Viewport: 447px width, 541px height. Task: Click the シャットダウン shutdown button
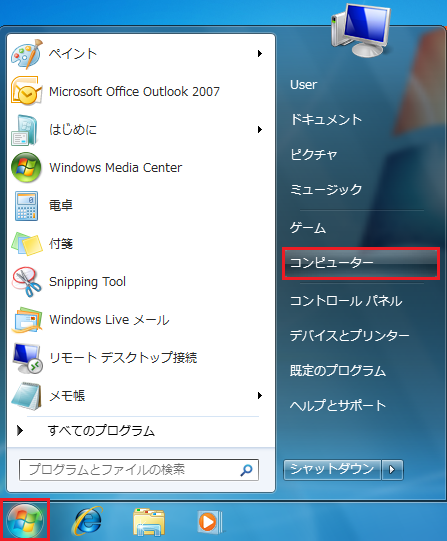click(332, 470)
